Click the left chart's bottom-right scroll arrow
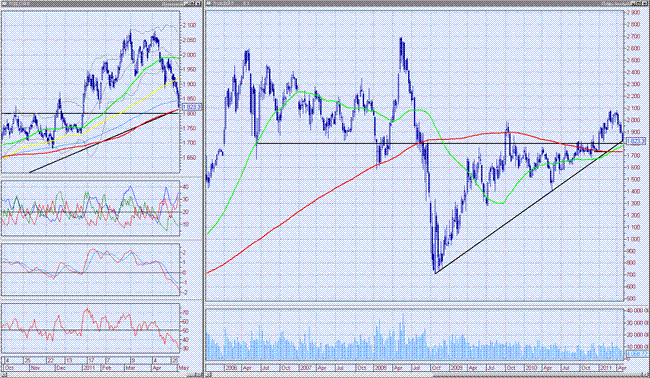 click(x=199, y=374)
